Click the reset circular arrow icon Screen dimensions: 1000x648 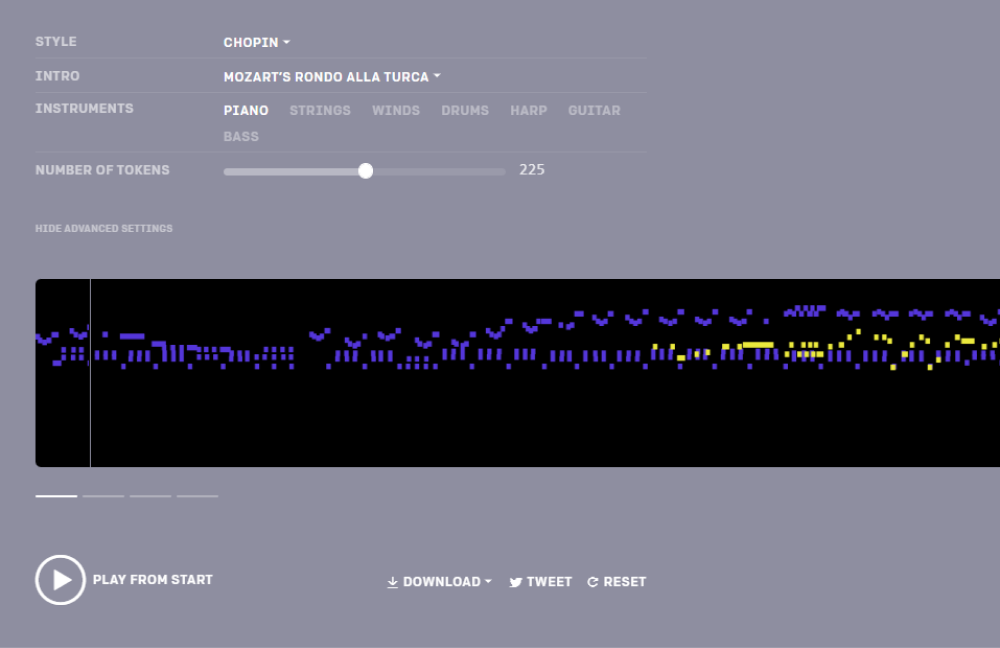[x=592, y=582]
